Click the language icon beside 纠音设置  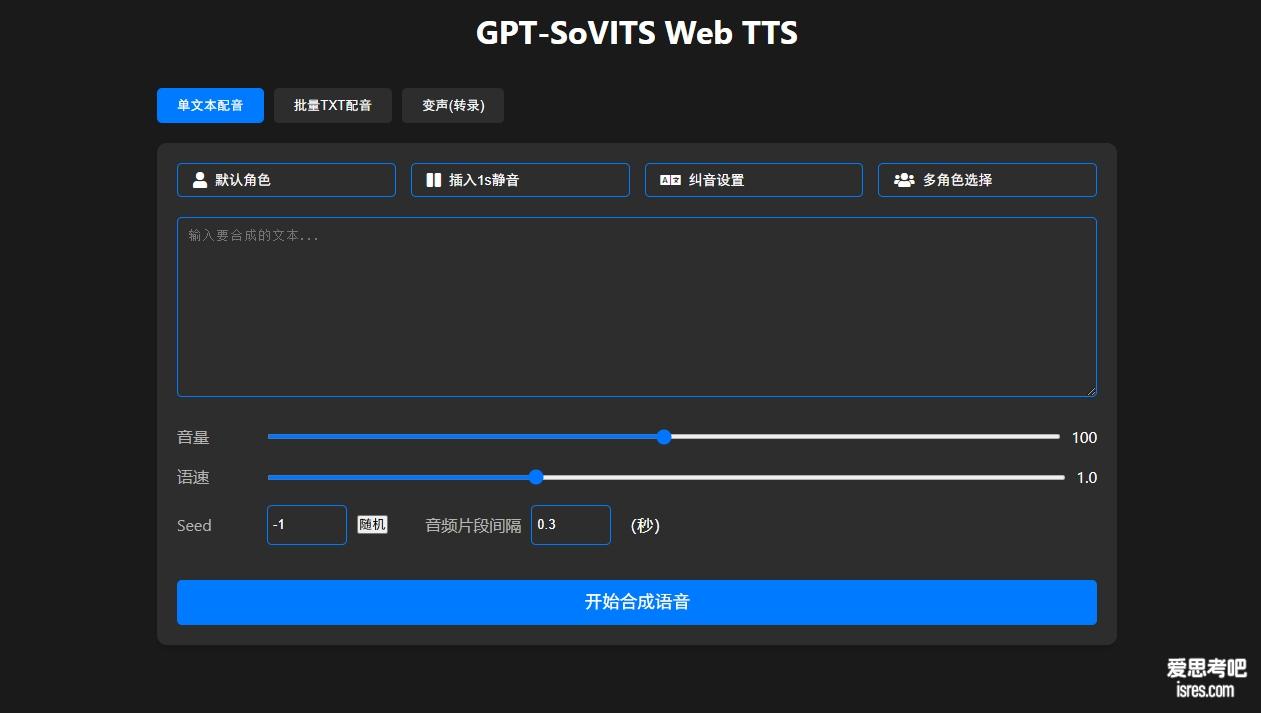pyautogui.click(x=670, y=180)
